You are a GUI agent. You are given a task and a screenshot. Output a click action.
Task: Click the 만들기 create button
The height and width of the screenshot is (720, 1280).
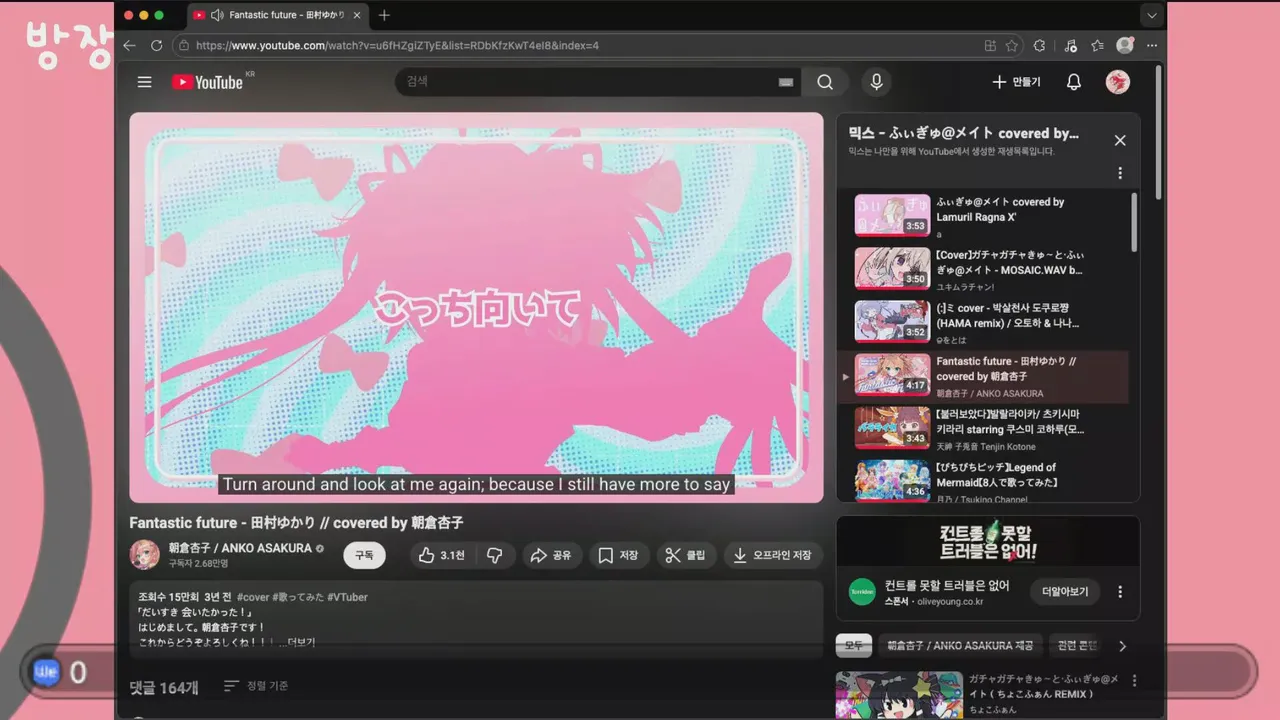[x=1015, y=82]
